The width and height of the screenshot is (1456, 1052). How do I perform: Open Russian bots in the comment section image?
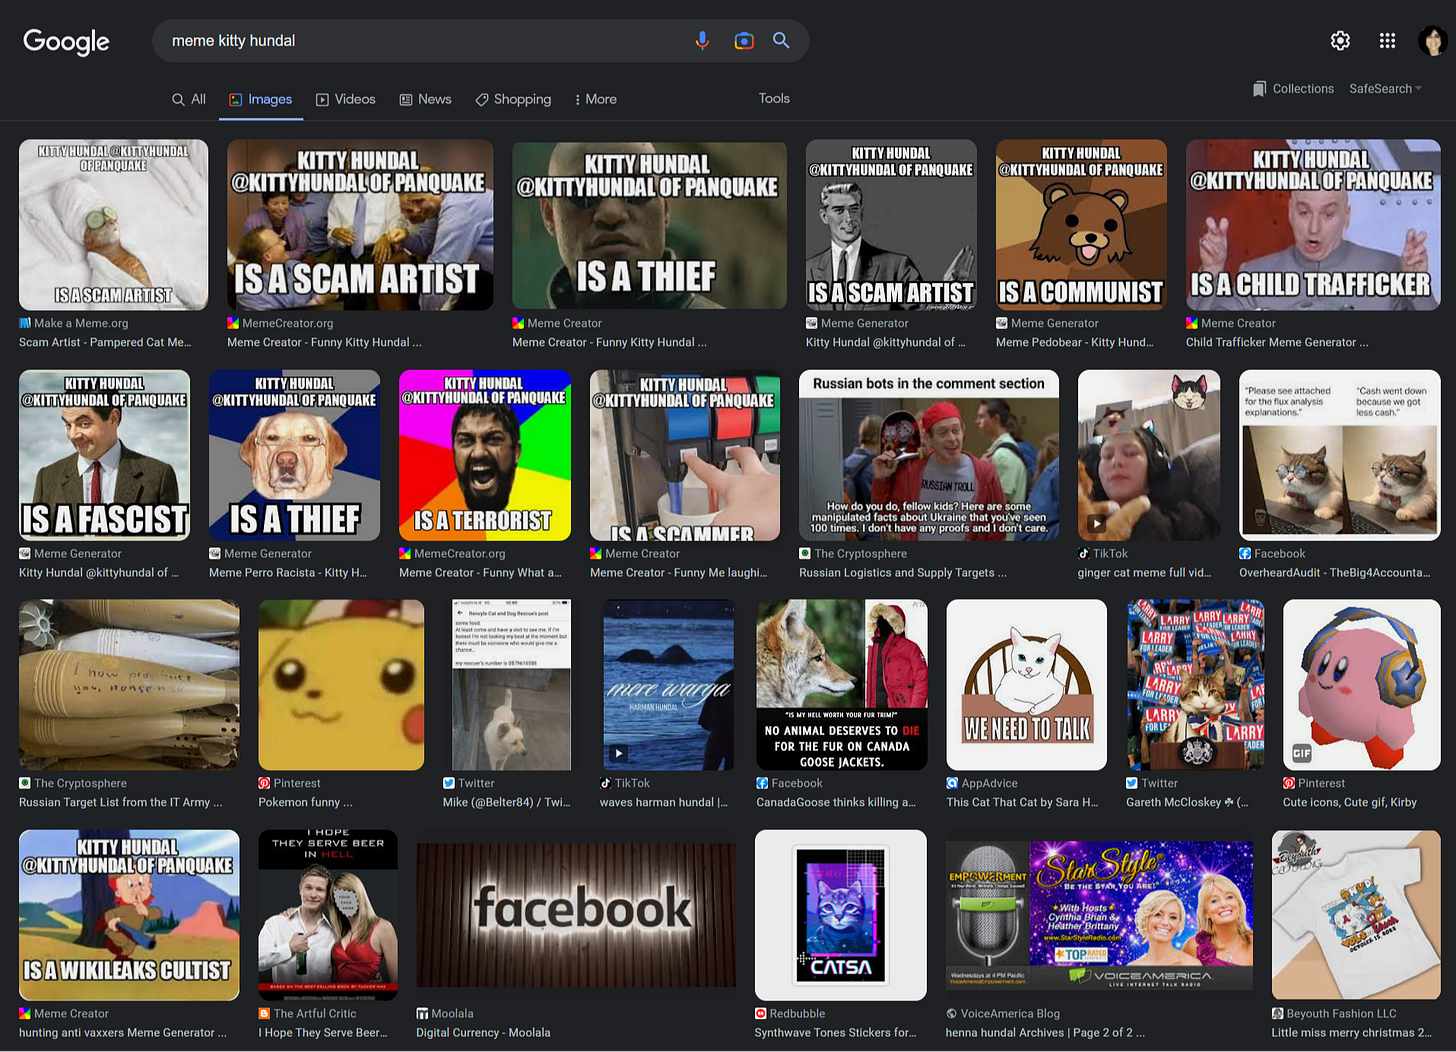pos(929,455)
